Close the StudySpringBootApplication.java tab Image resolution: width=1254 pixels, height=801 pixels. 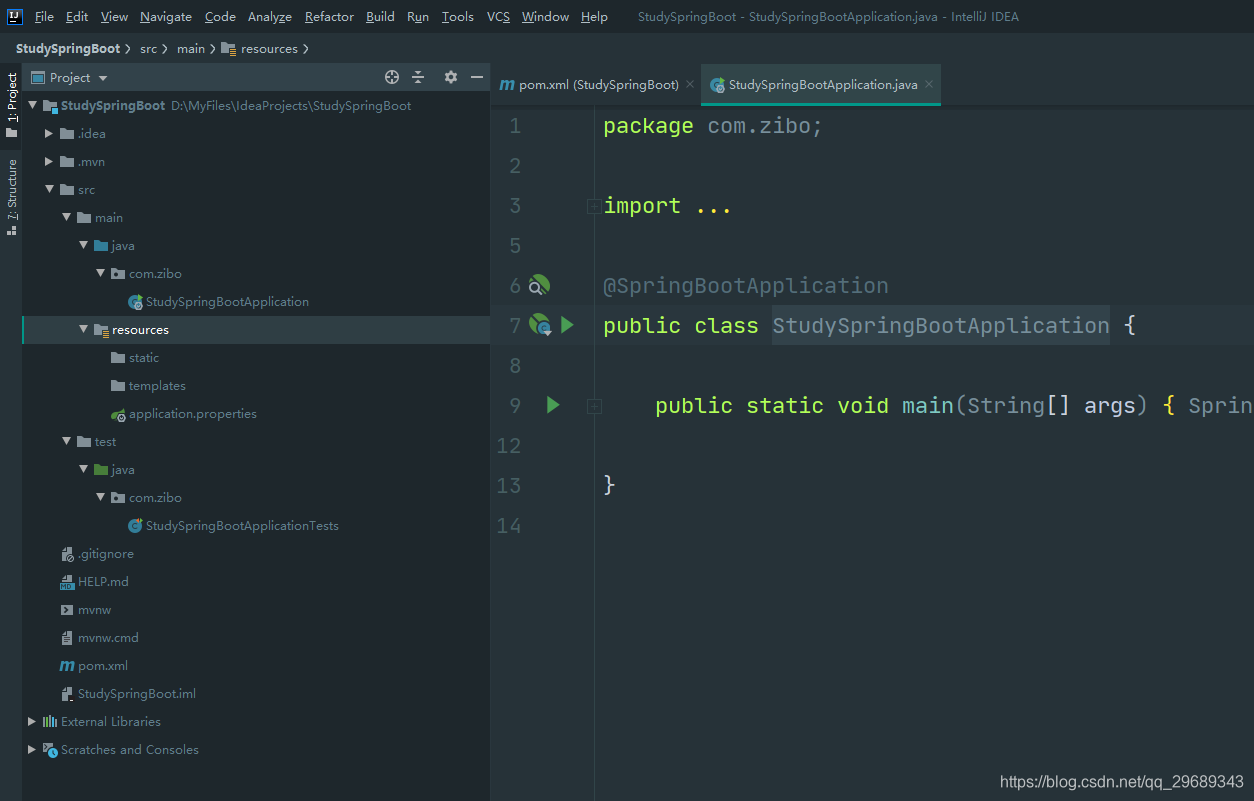point(929,84)
